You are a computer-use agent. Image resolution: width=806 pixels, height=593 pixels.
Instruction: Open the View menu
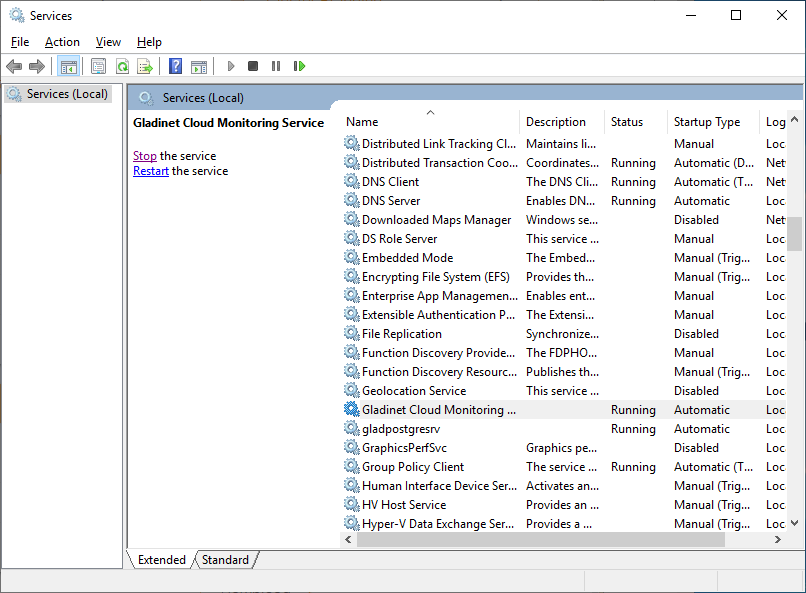[108, 42]
